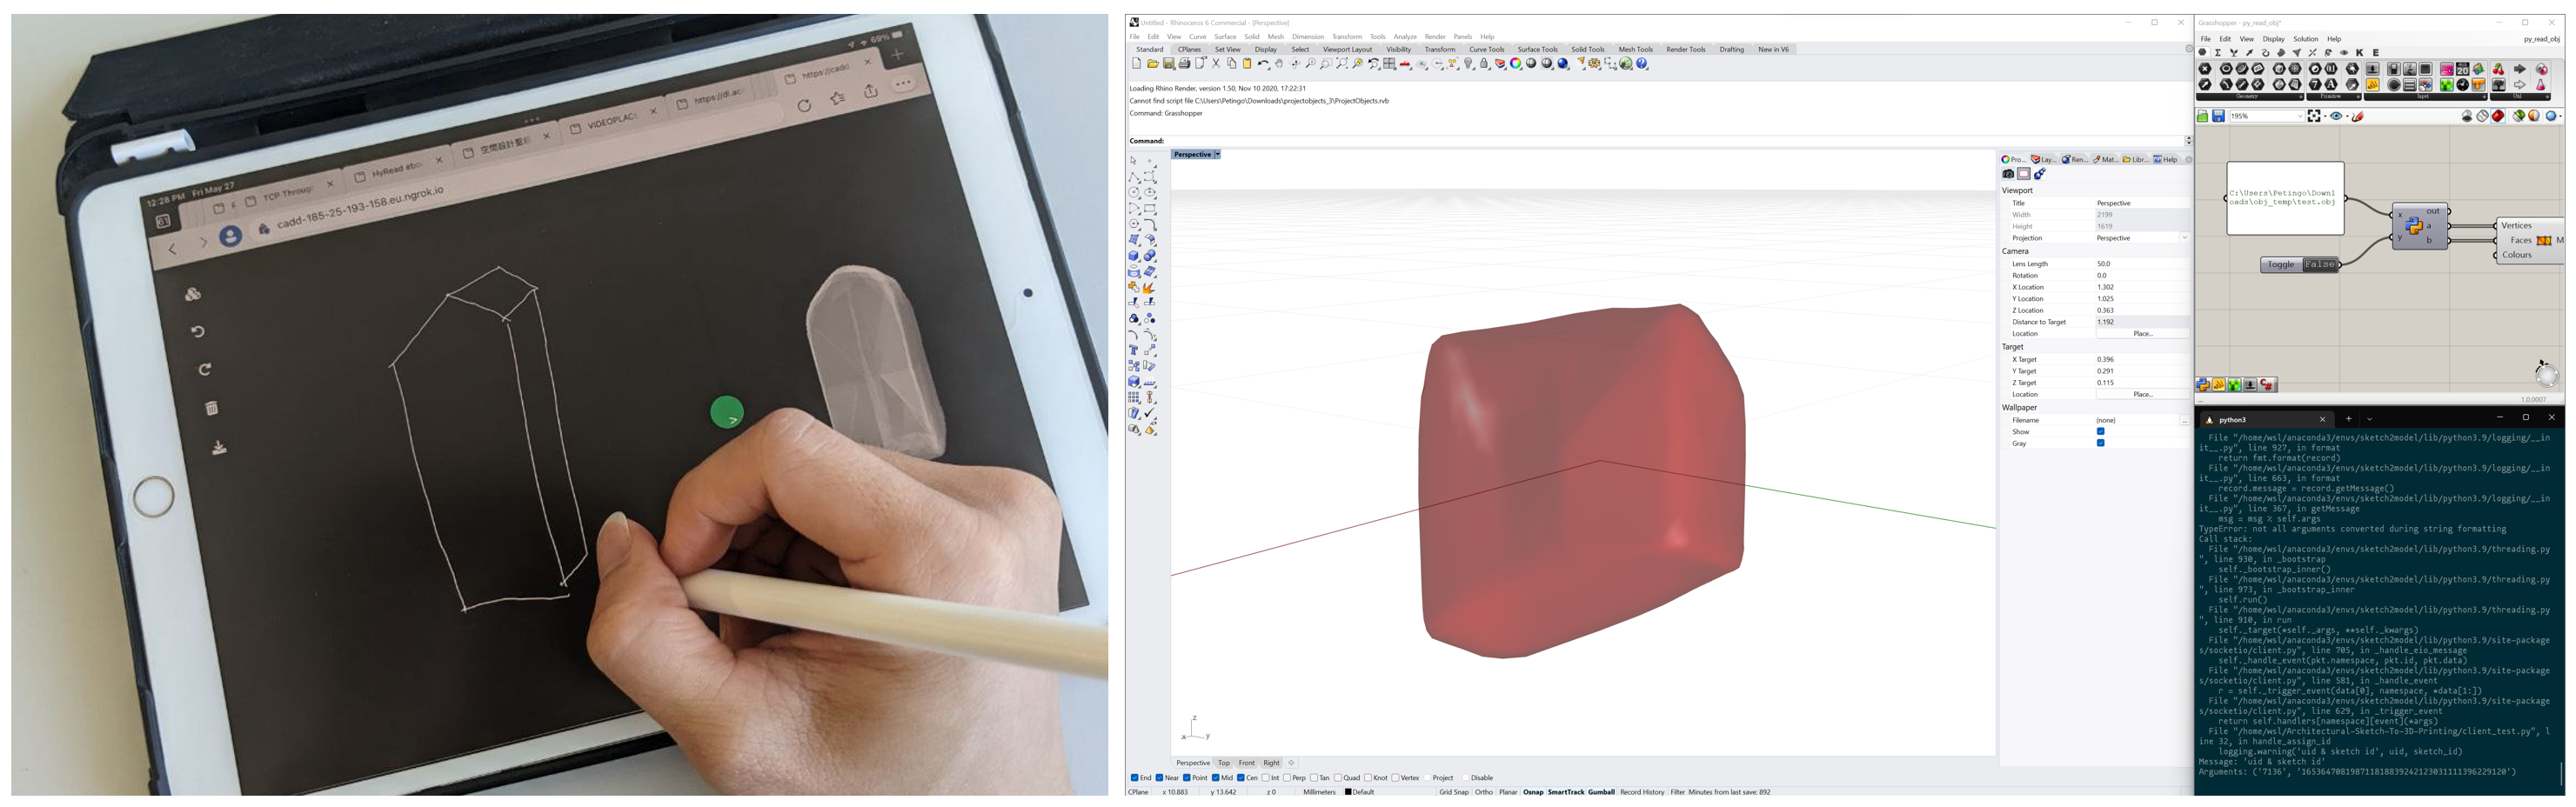Viewport: 2576px width, 807px height.
Task: Click the Grasshopper eye preview icon
Action: pos(2337,117)
